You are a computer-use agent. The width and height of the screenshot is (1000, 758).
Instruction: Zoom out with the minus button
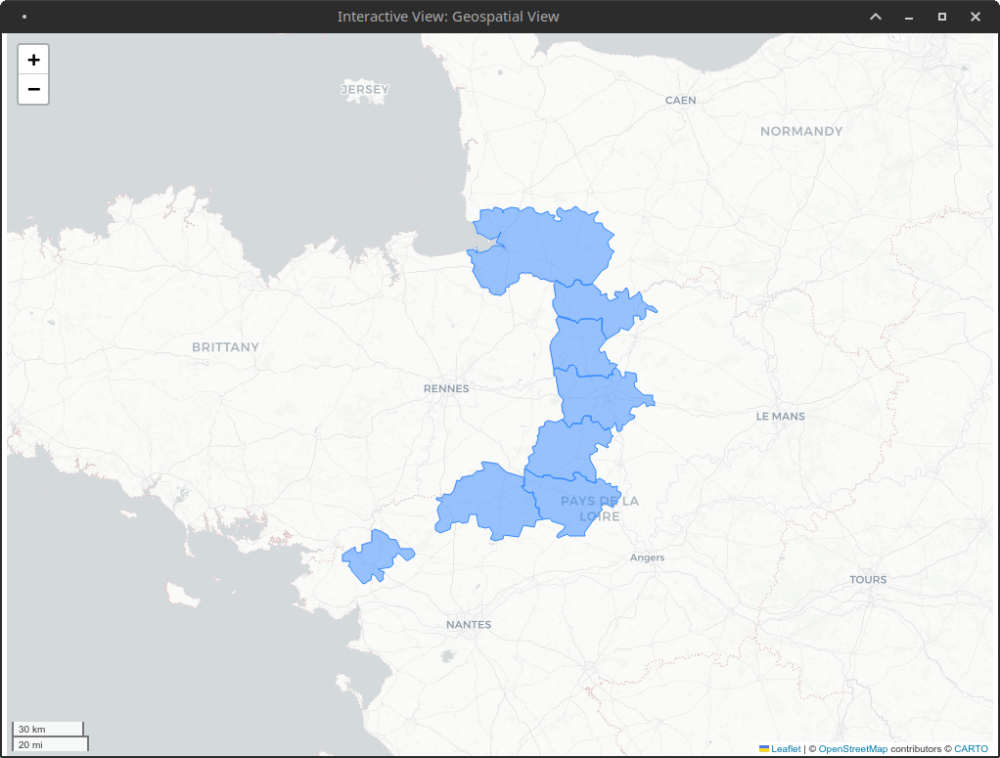[33, 89]
